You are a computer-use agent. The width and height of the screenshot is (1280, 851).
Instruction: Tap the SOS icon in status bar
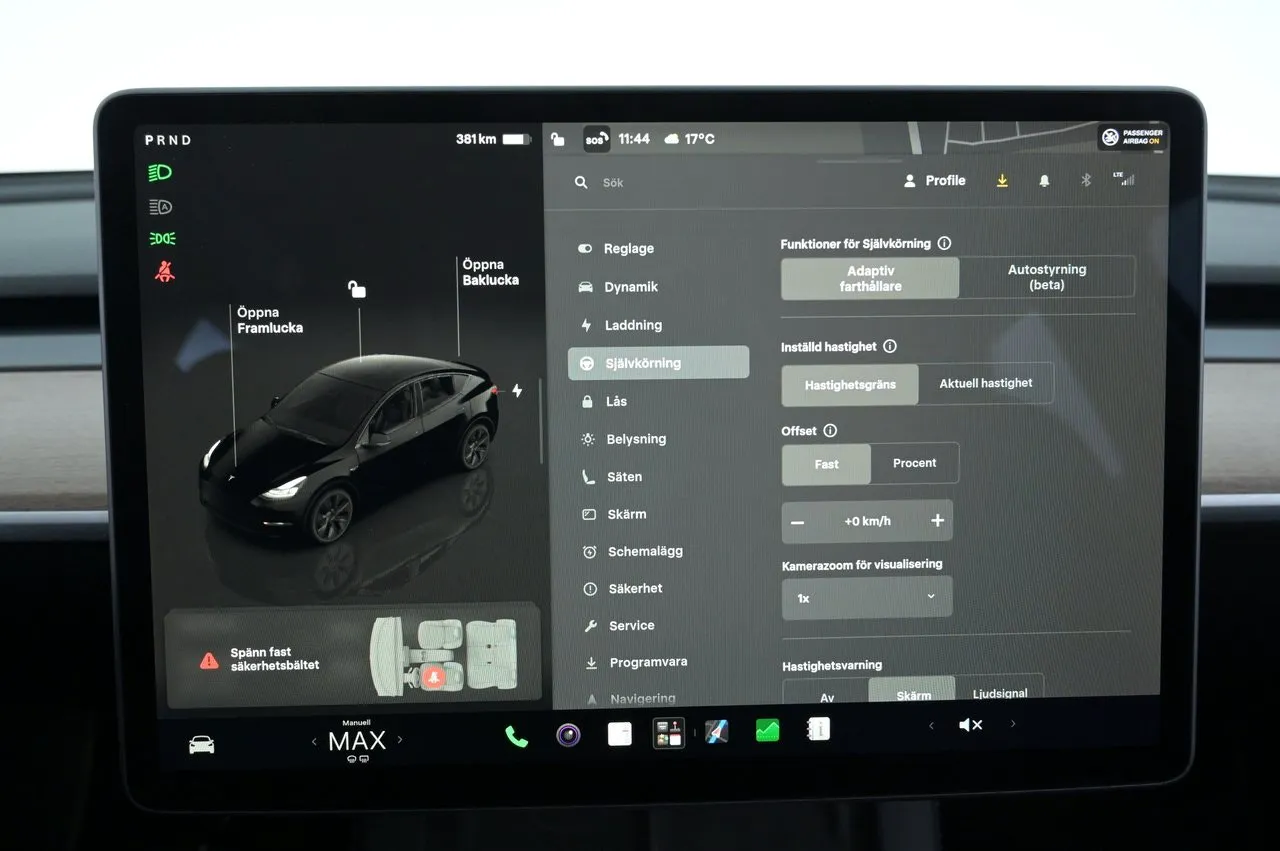[x=597, y=139]
